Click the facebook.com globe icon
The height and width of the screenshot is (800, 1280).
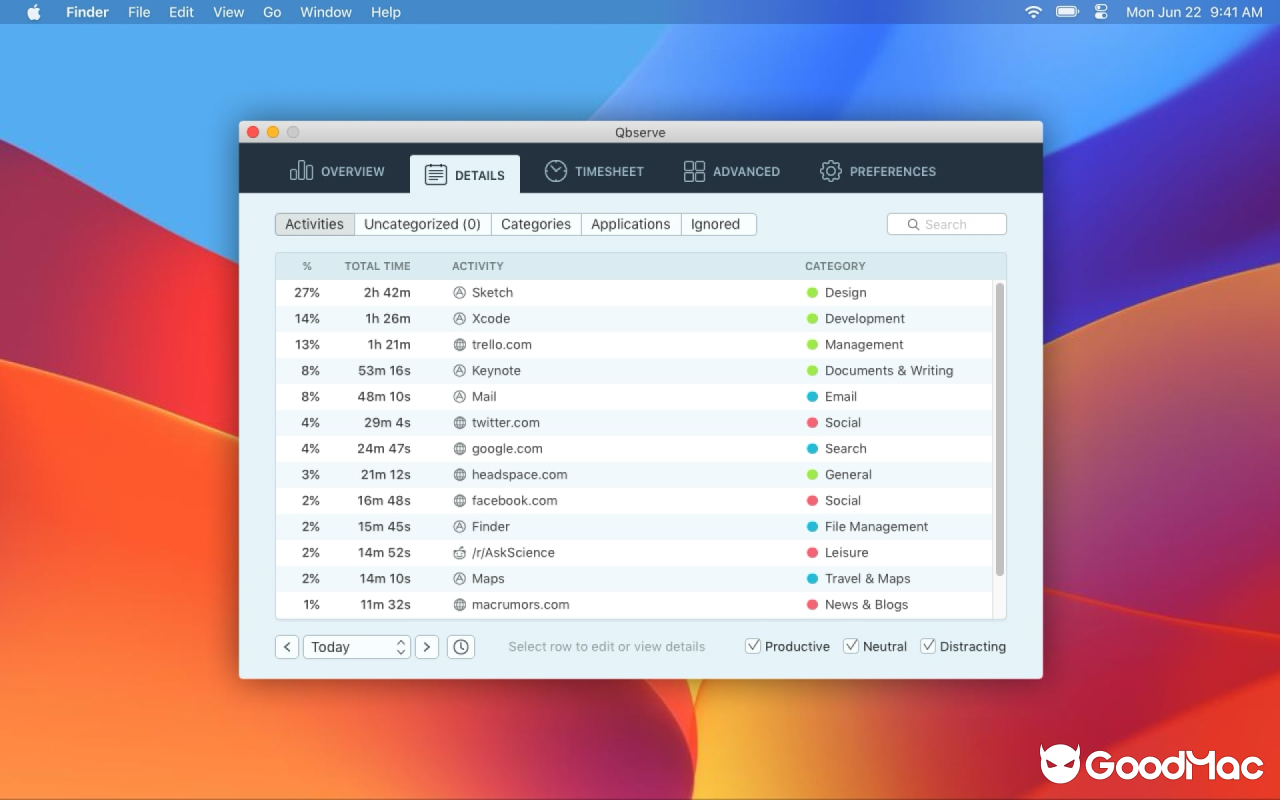click(460, 501)
